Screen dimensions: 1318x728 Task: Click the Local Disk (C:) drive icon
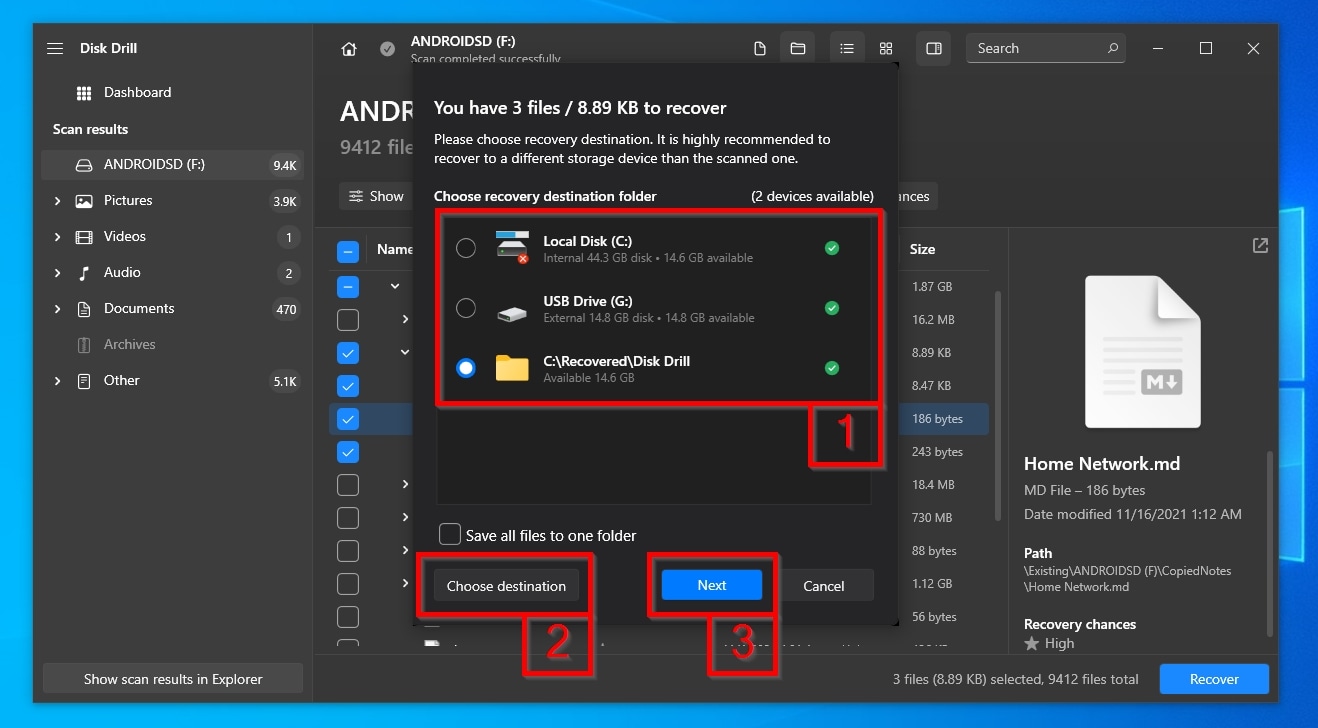pyautogui.click(x=512, y=248)
